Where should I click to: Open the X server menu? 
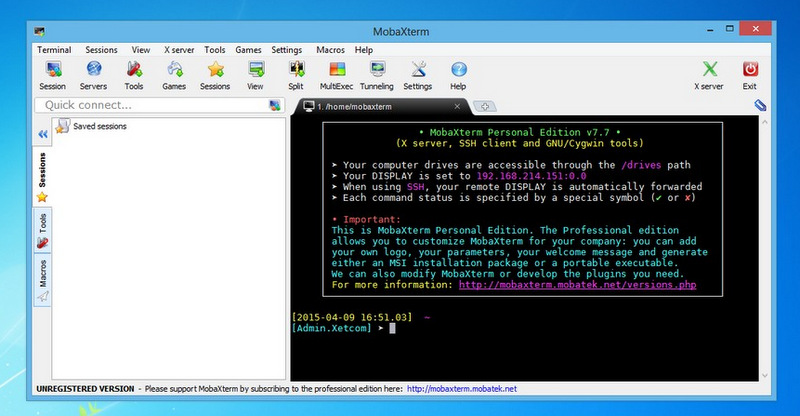pyautogui.click(x=179, y=50)
